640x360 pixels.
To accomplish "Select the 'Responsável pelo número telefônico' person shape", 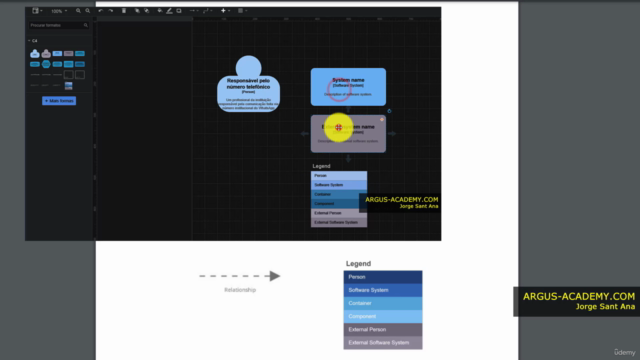I will pyautogui.click(x=248, y=84).
